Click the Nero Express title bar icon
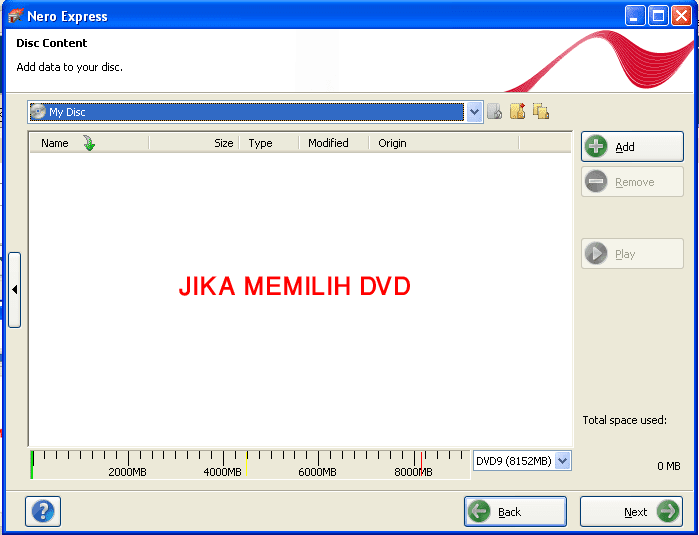The height and width of the screenshot is (535, 699). [x=15, y=16]
